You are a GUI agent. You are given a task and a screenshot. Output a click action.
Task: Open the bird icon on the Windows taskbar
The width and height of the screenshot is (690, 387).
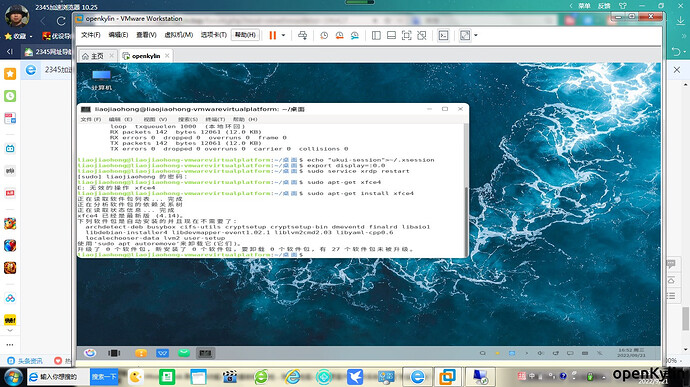(x=355, y=377)
